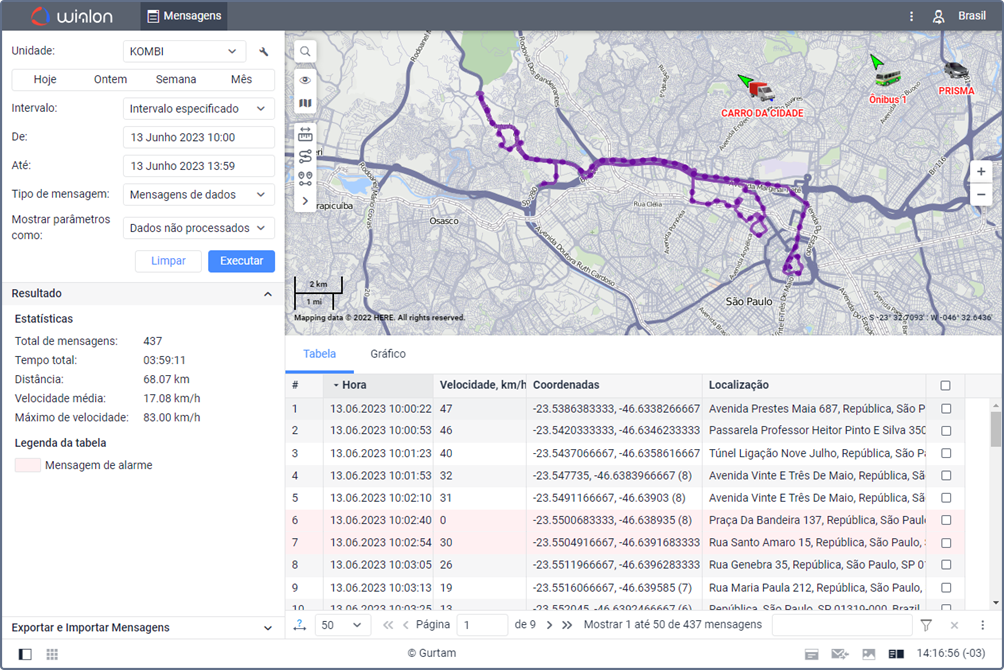Viewport: 1004px width, 670px height.
Task: Click the map search magnifier icon
Action: [x=305, y=51]
